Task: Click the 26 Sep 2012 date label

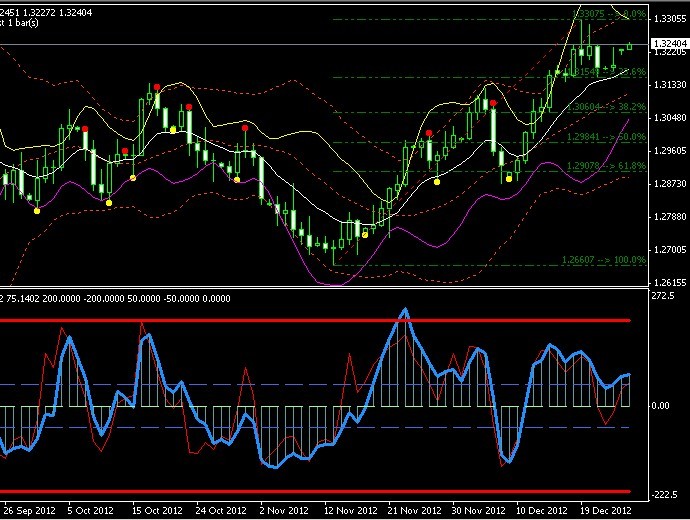Action: point(30,510)
